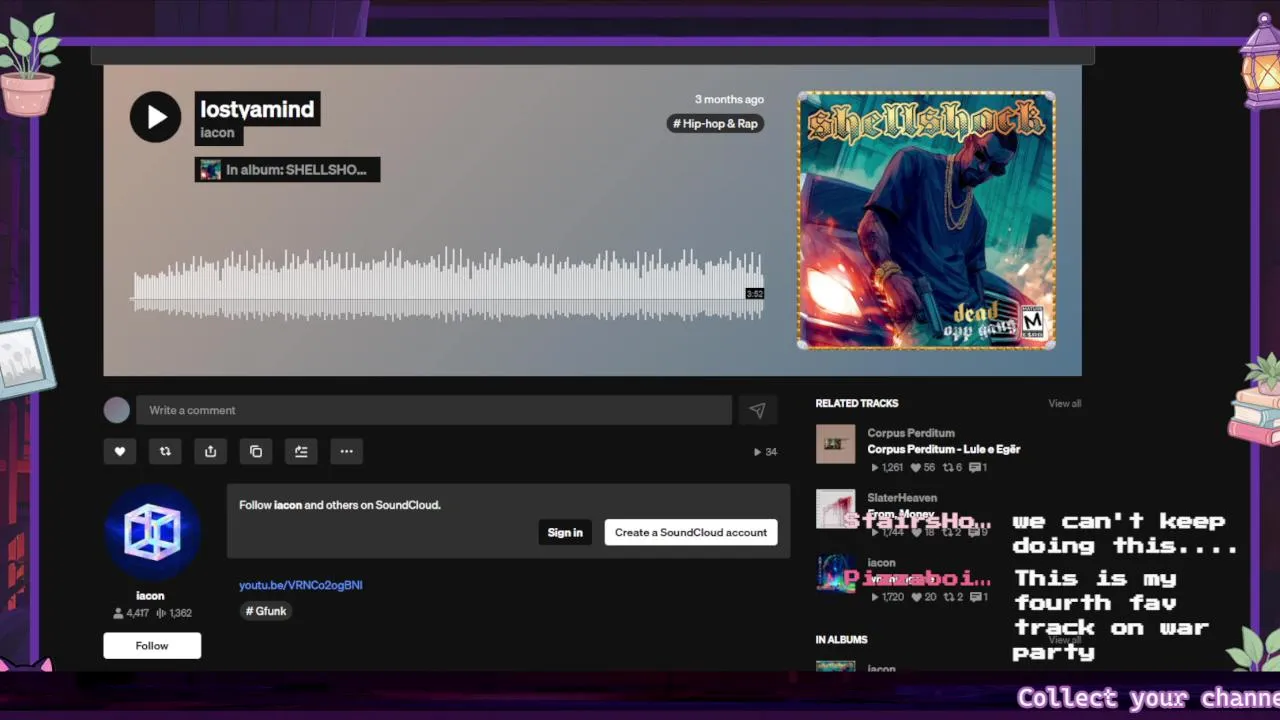
Task: Repost the track using repost icon
Action: tap(165, 451)
